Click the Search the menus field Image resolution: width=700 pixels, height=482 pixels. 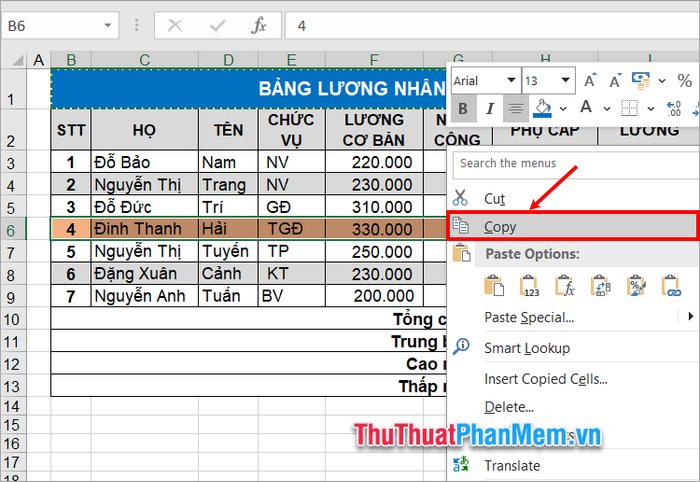coord(570,163)
